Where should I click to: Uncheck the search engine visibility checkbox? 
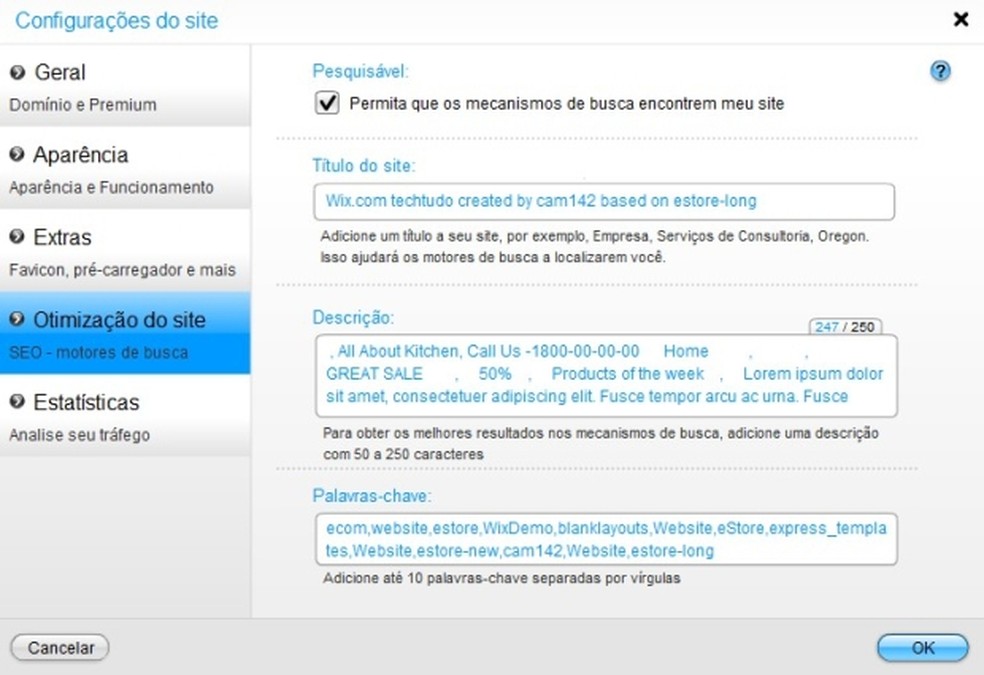click(325, 103)
